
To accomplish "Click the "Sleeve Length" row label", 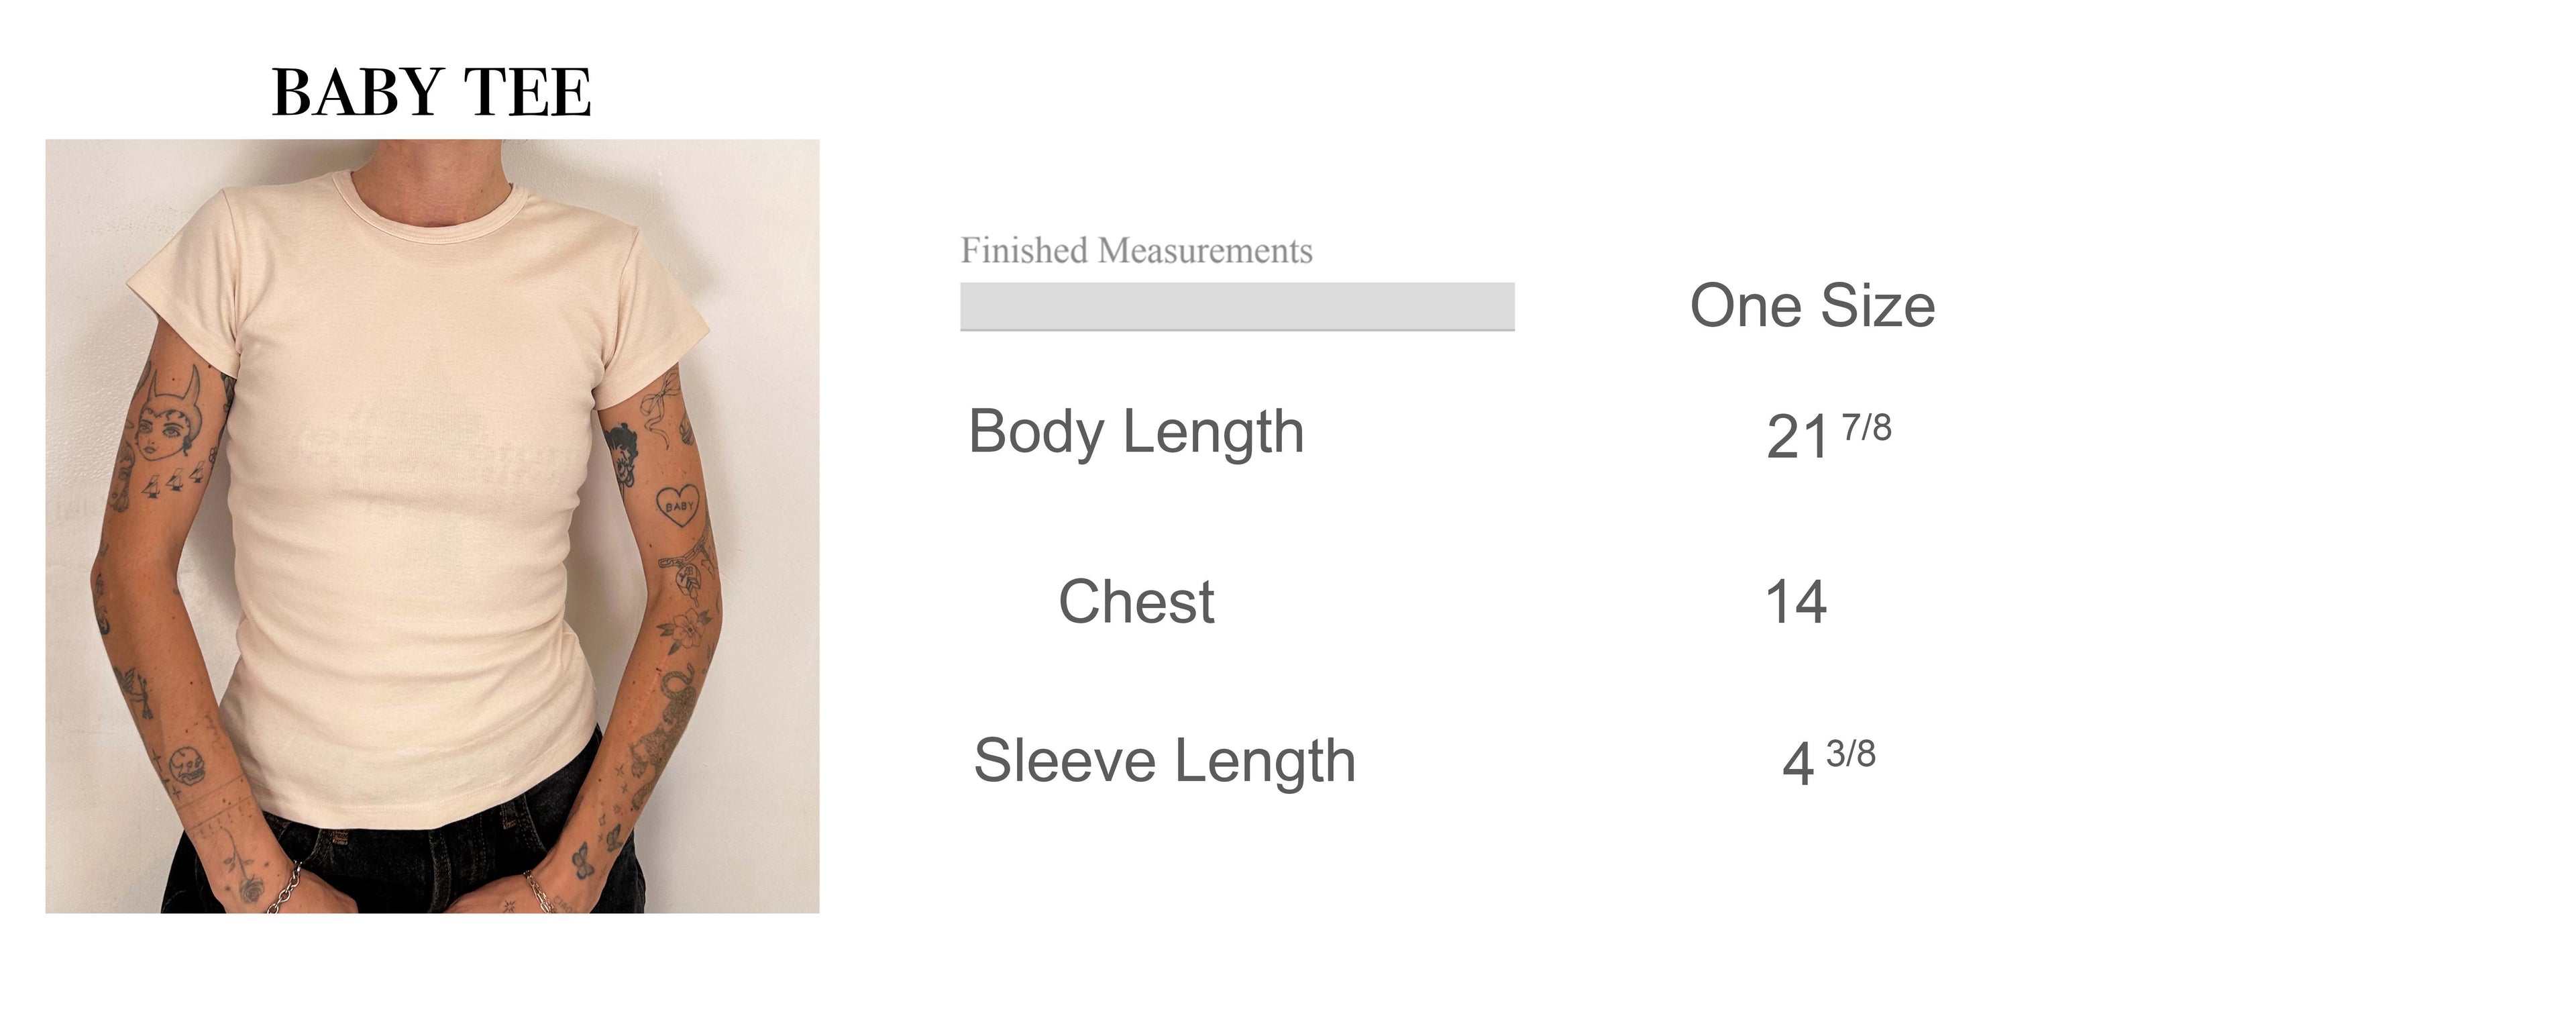I will (x=1164, y=761).
